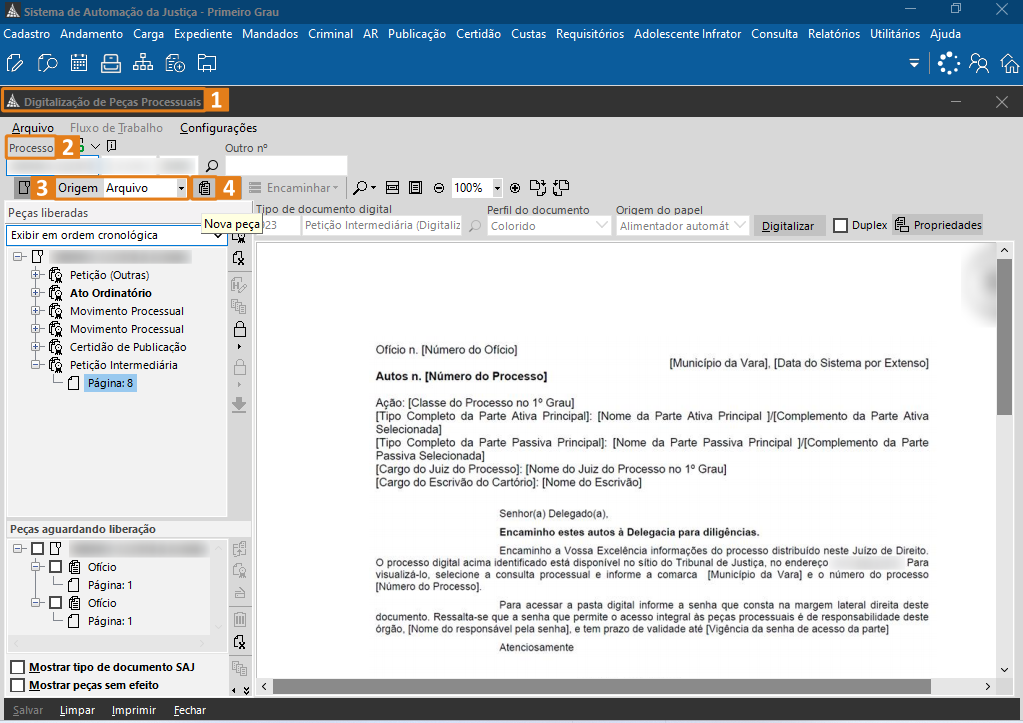The image size is (1023, 723).
Task: Check Mostrar tipo de documento SAJ
Action: pyautogui.click(x=18, y=667)
